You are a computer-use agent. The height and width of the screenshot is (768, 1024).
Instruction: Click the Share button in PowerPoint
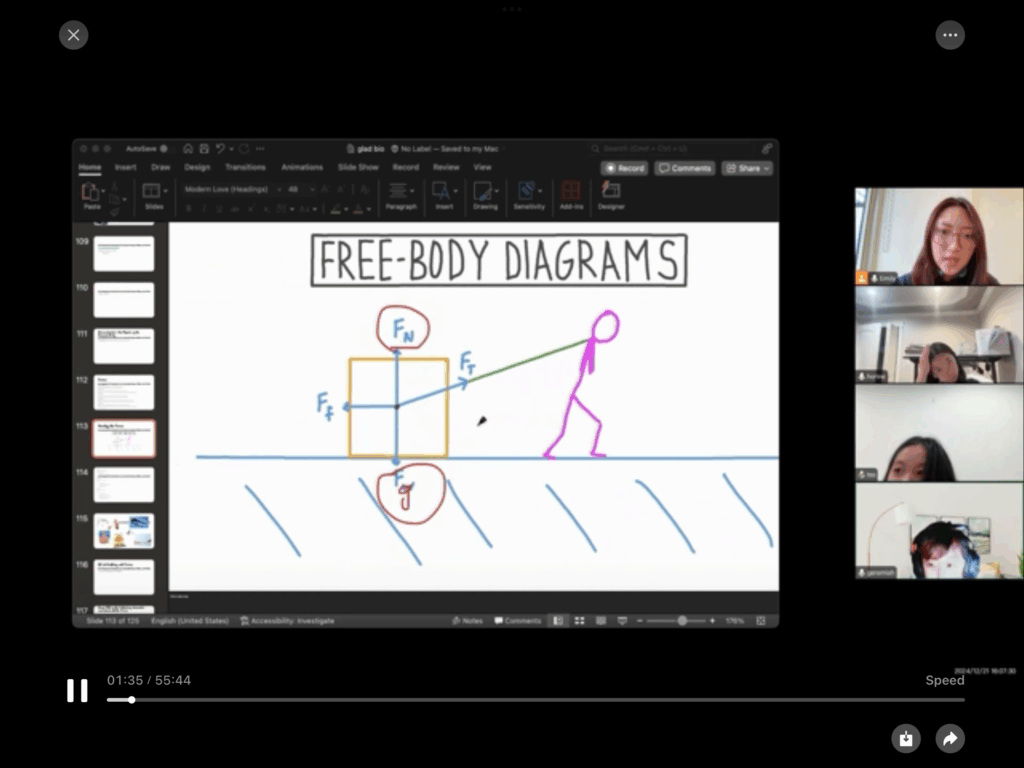coord(747,168)
